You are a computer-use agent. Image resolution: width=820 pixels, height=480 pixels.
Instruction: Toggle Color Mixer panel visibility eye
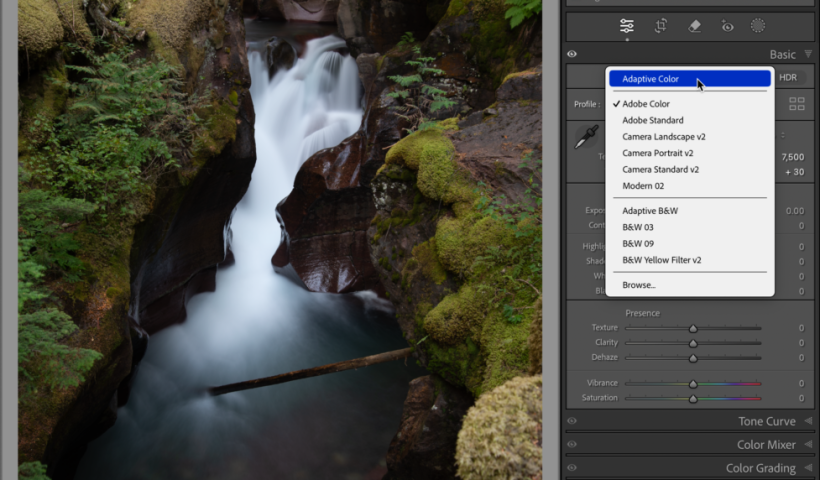[x=572, y=445]
